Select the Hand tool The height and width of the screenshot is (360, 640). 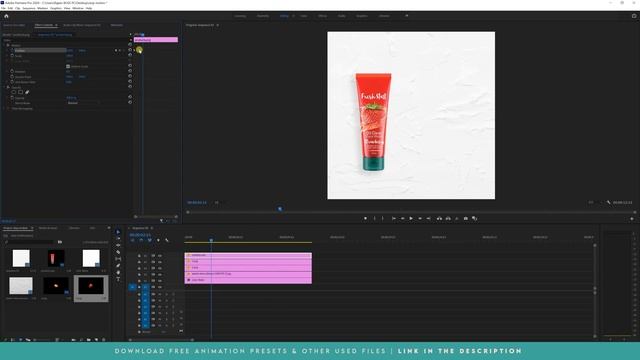[x=118, y=272]
